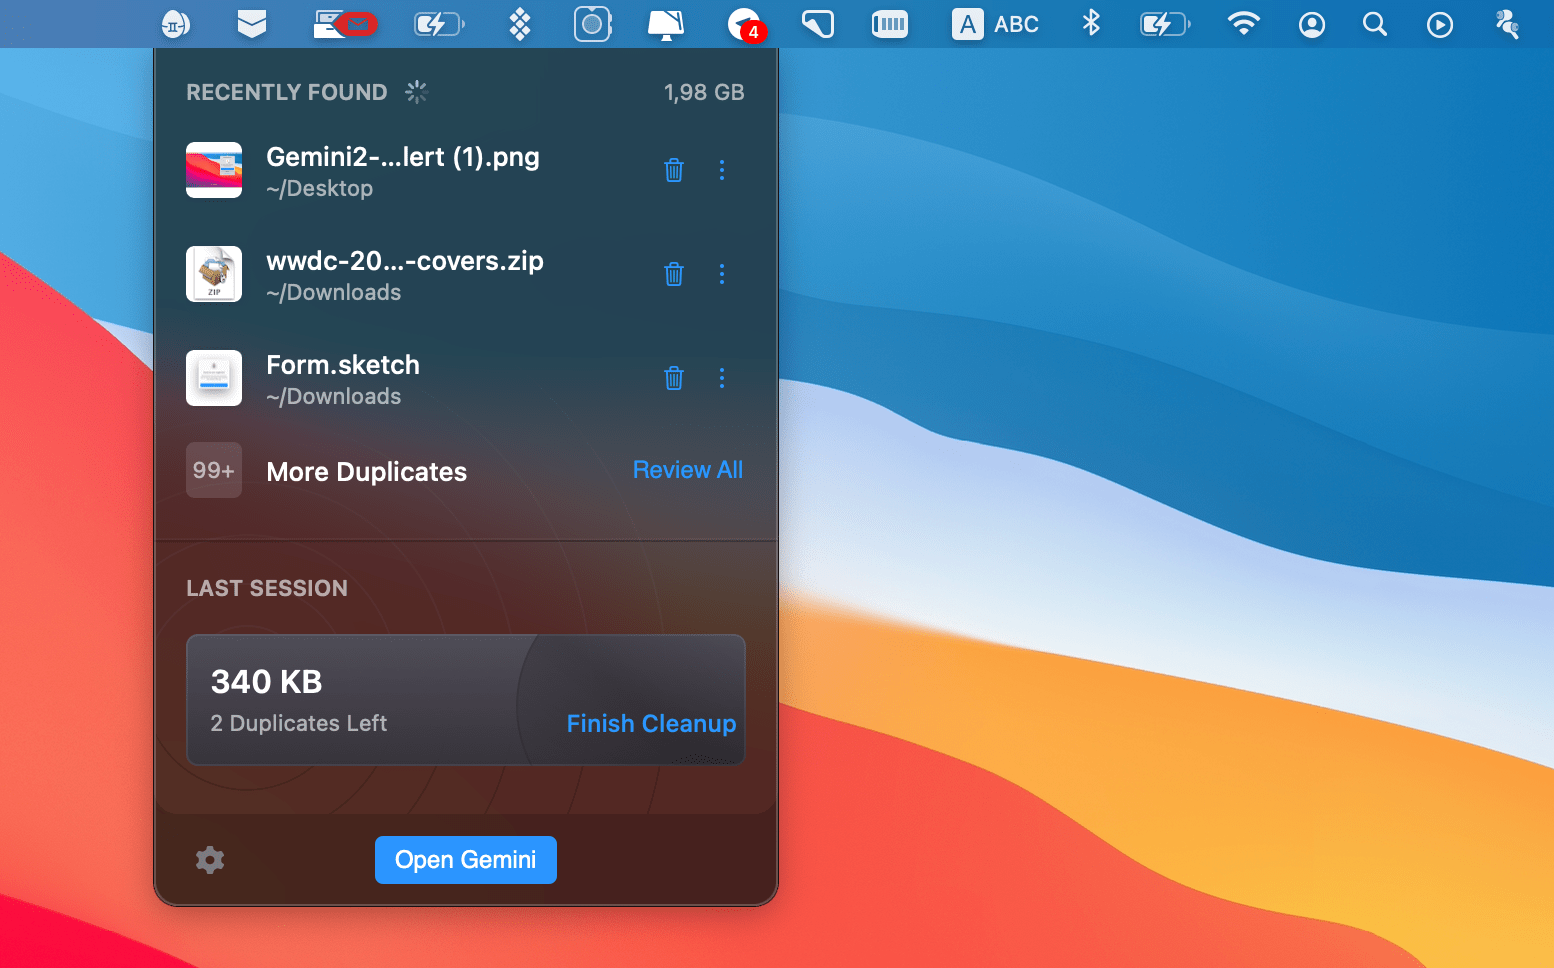Open the Bluetooth menu bar icon

click(1091, 24)
